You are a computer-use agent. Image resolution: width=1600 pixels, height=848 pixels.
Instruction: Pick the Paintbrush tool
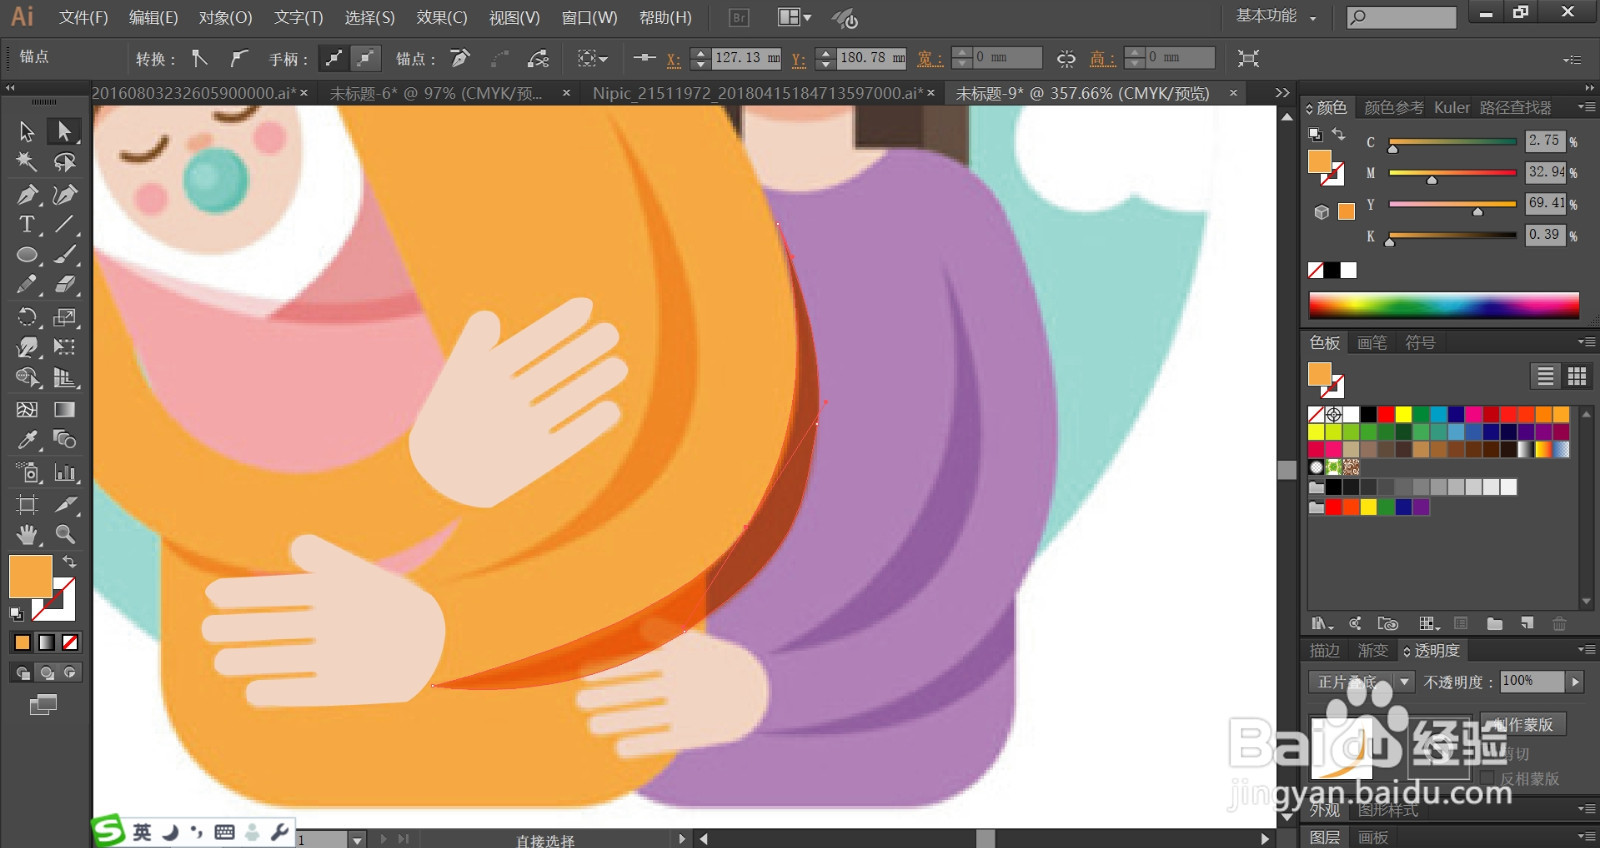(64, 255)
